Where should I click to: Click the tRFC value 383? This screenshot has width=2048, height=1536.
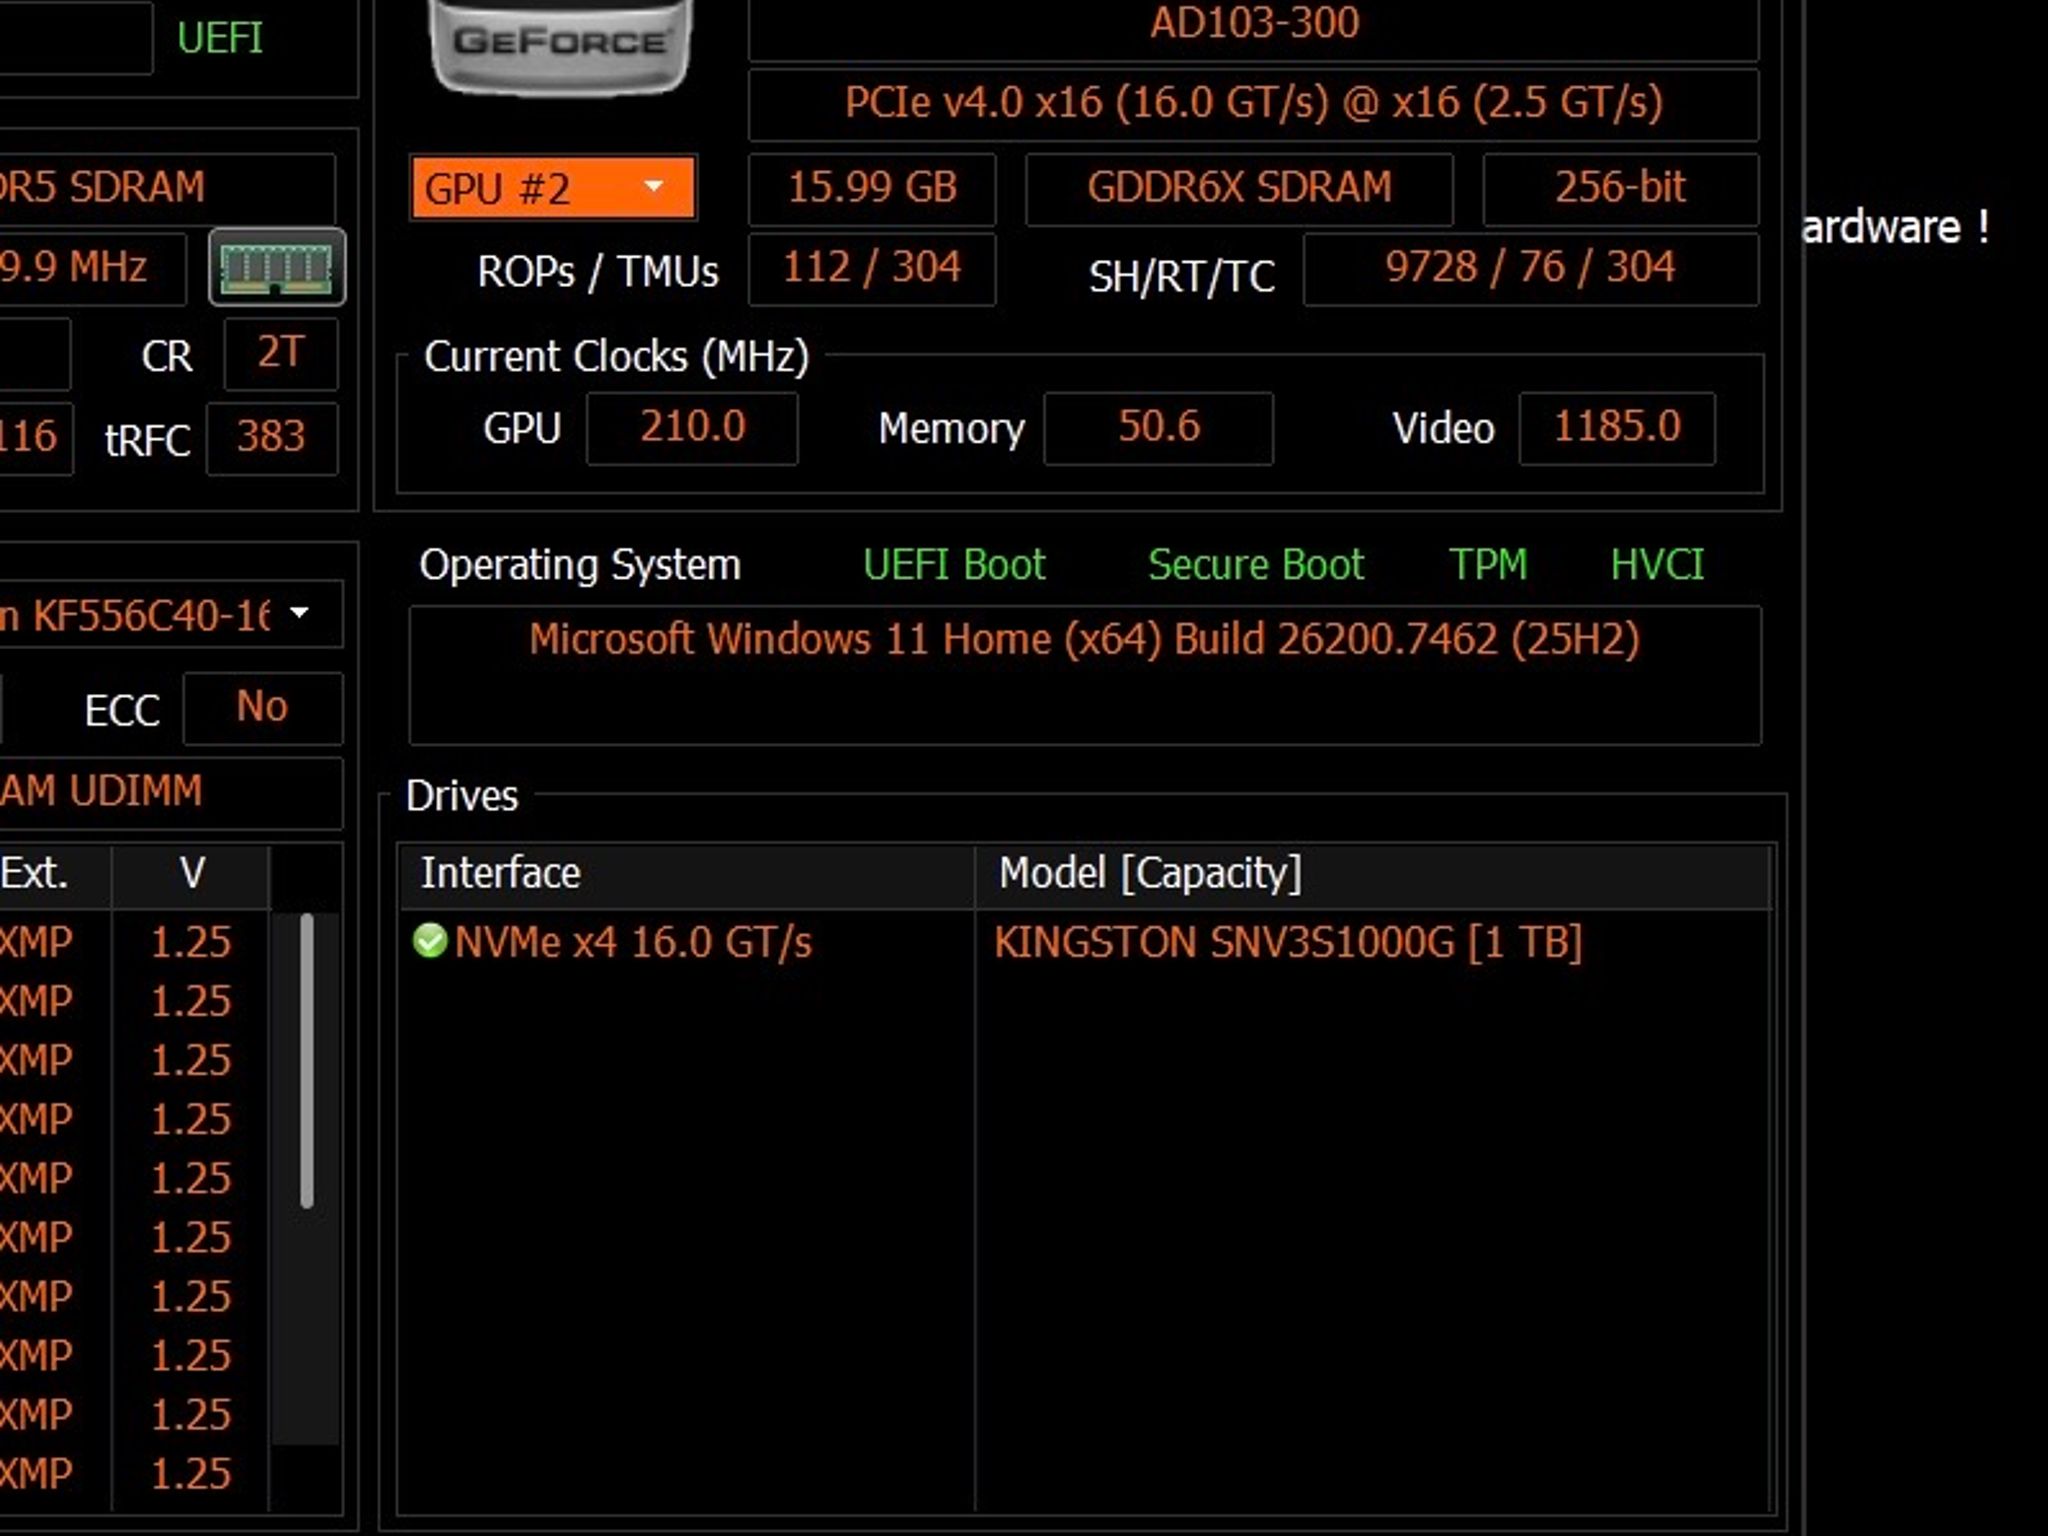(272, 438)
